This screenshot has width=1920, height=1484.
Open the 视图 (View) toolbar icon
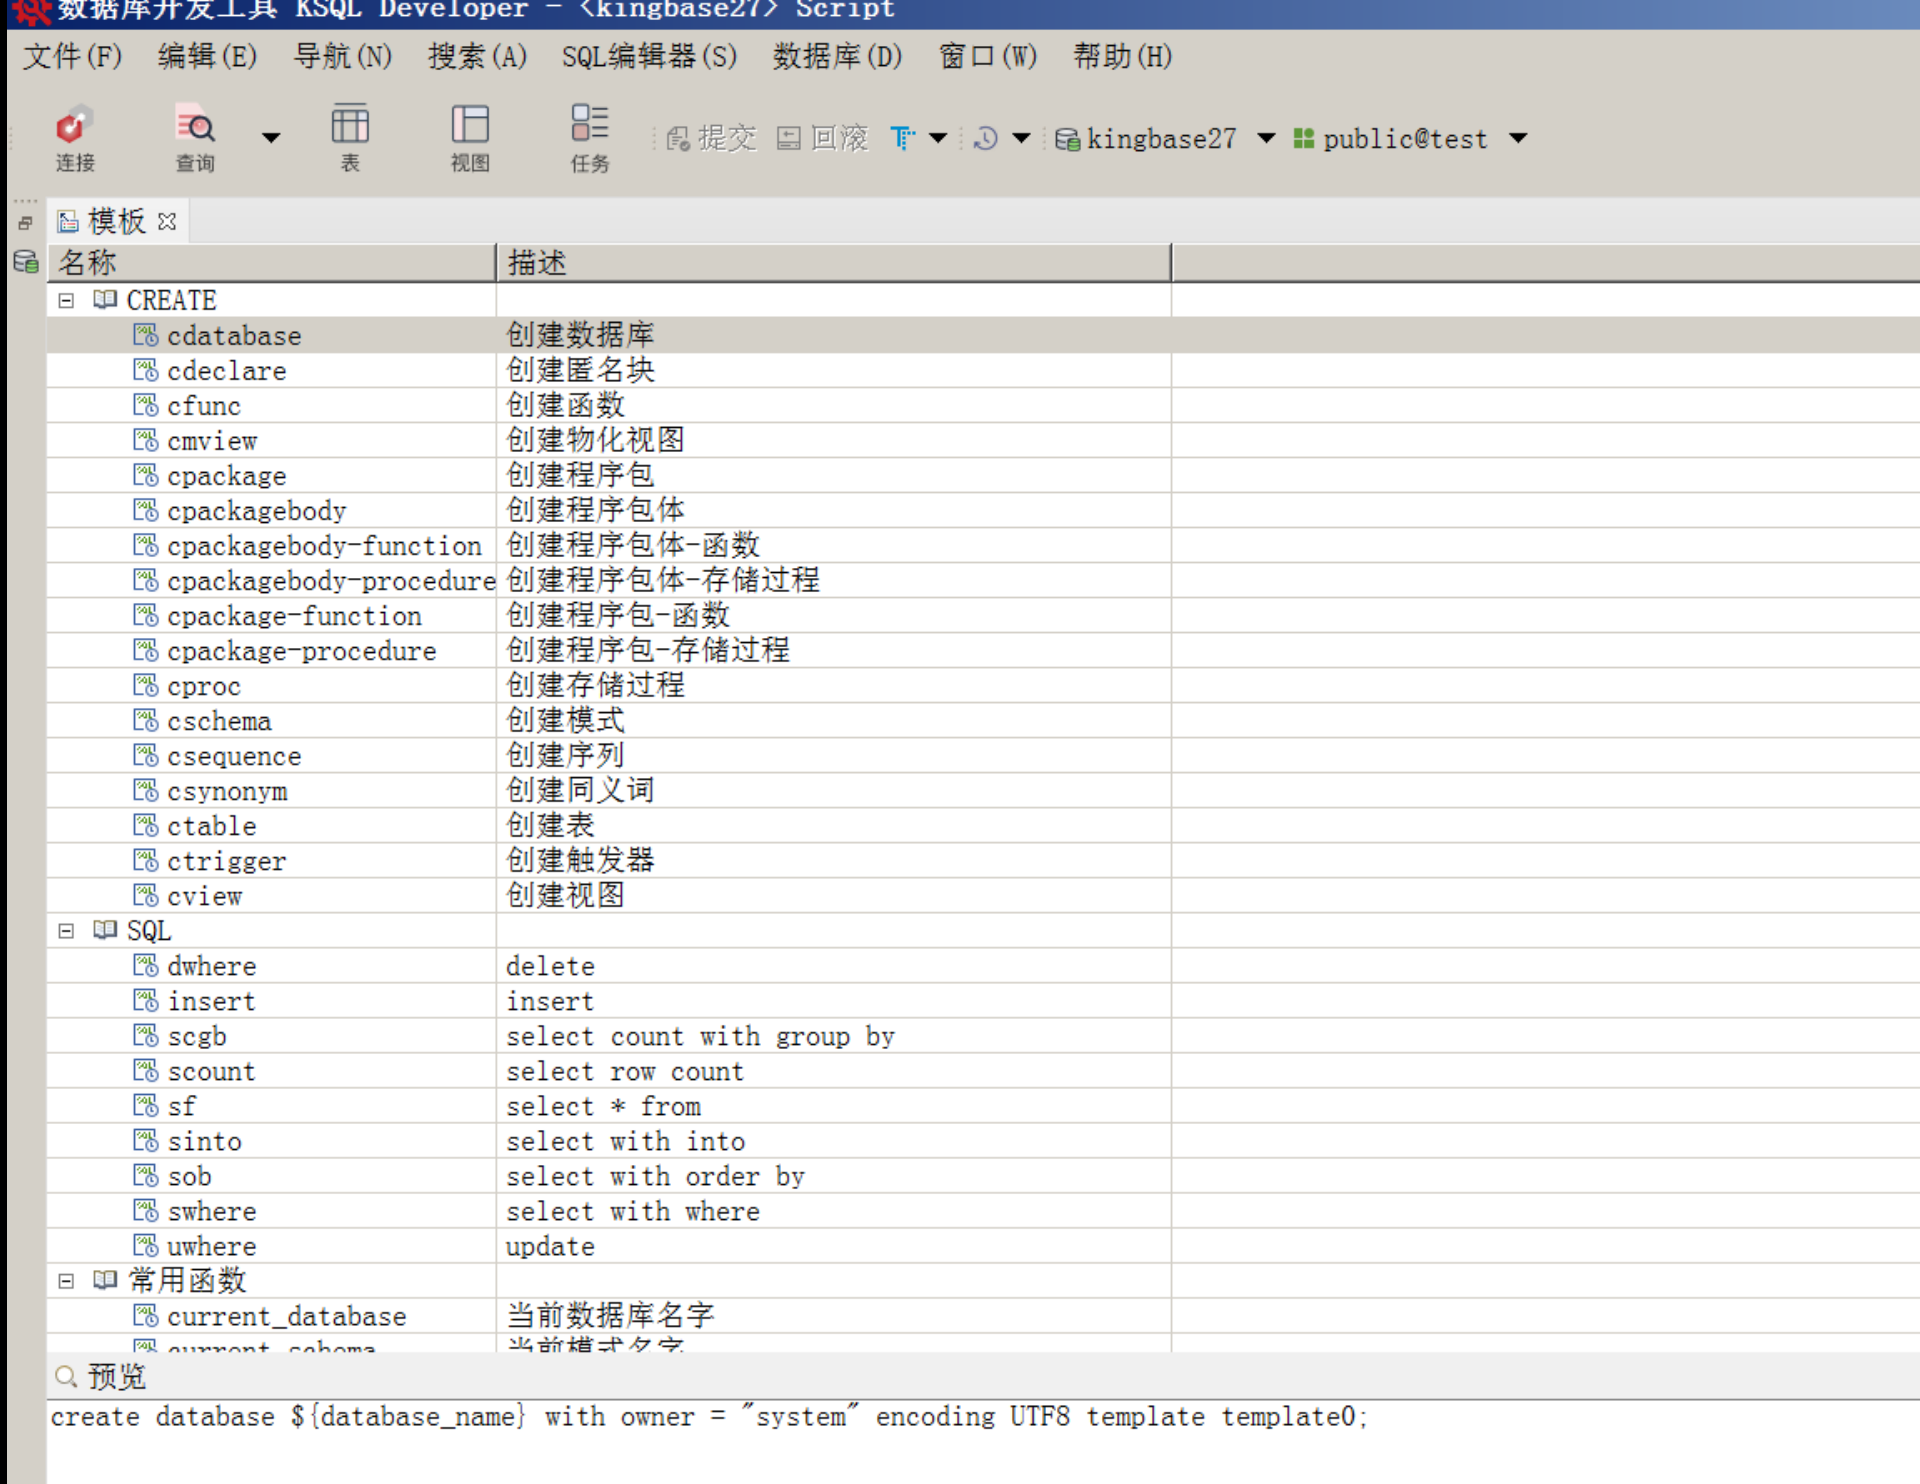[x=469, y=136]
